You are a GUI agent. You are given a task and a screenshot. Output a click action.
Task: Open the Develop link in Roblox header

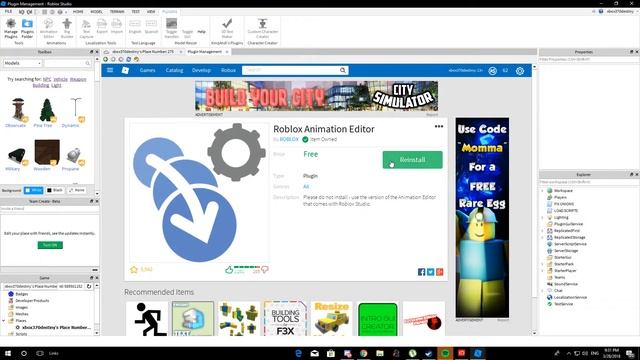(x=201, y=70)
